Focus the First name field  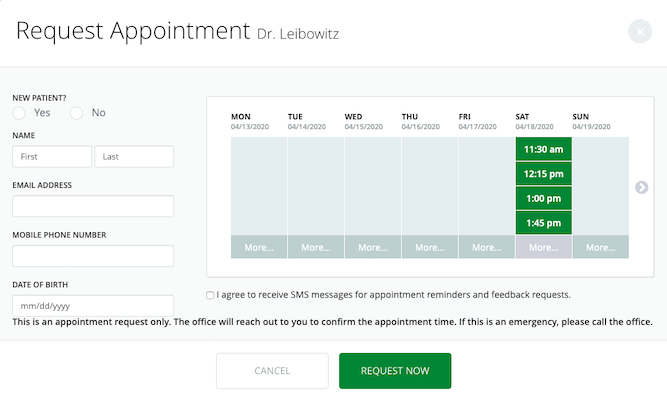click(x=52, y=156)
